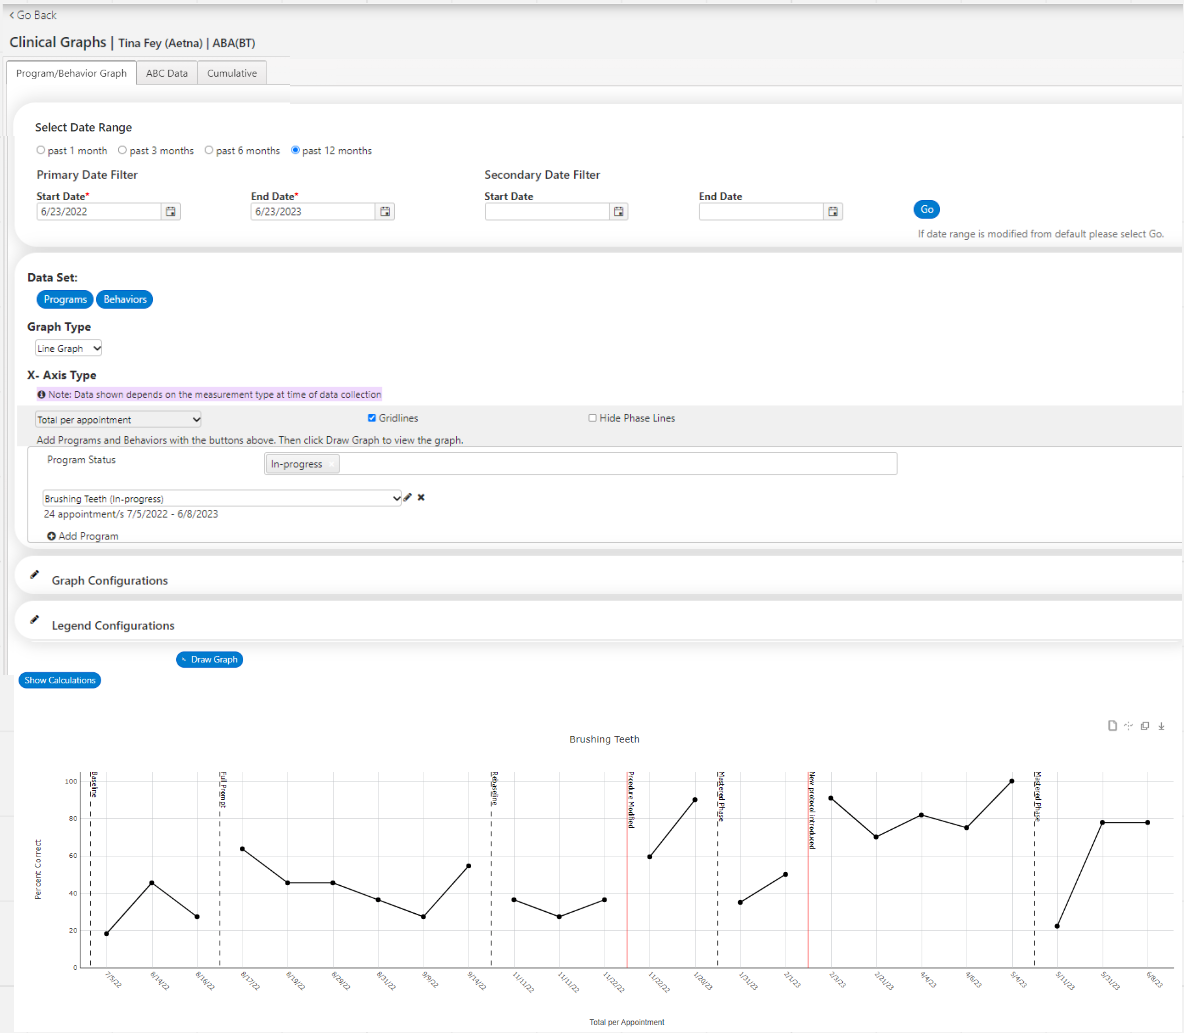Switch to Cumulative tab
Viewport: 1184px width, 1033px height.
[232, 73]
